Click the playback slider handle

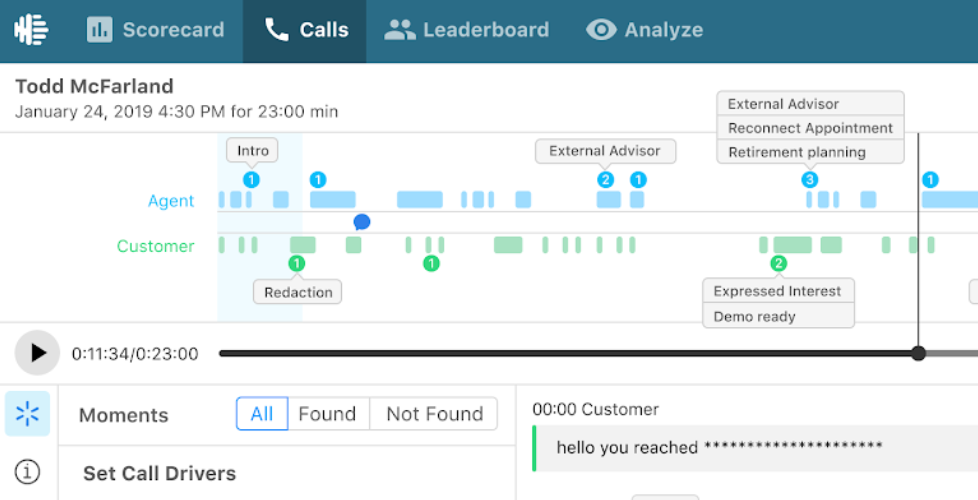(x=918, y=353)
